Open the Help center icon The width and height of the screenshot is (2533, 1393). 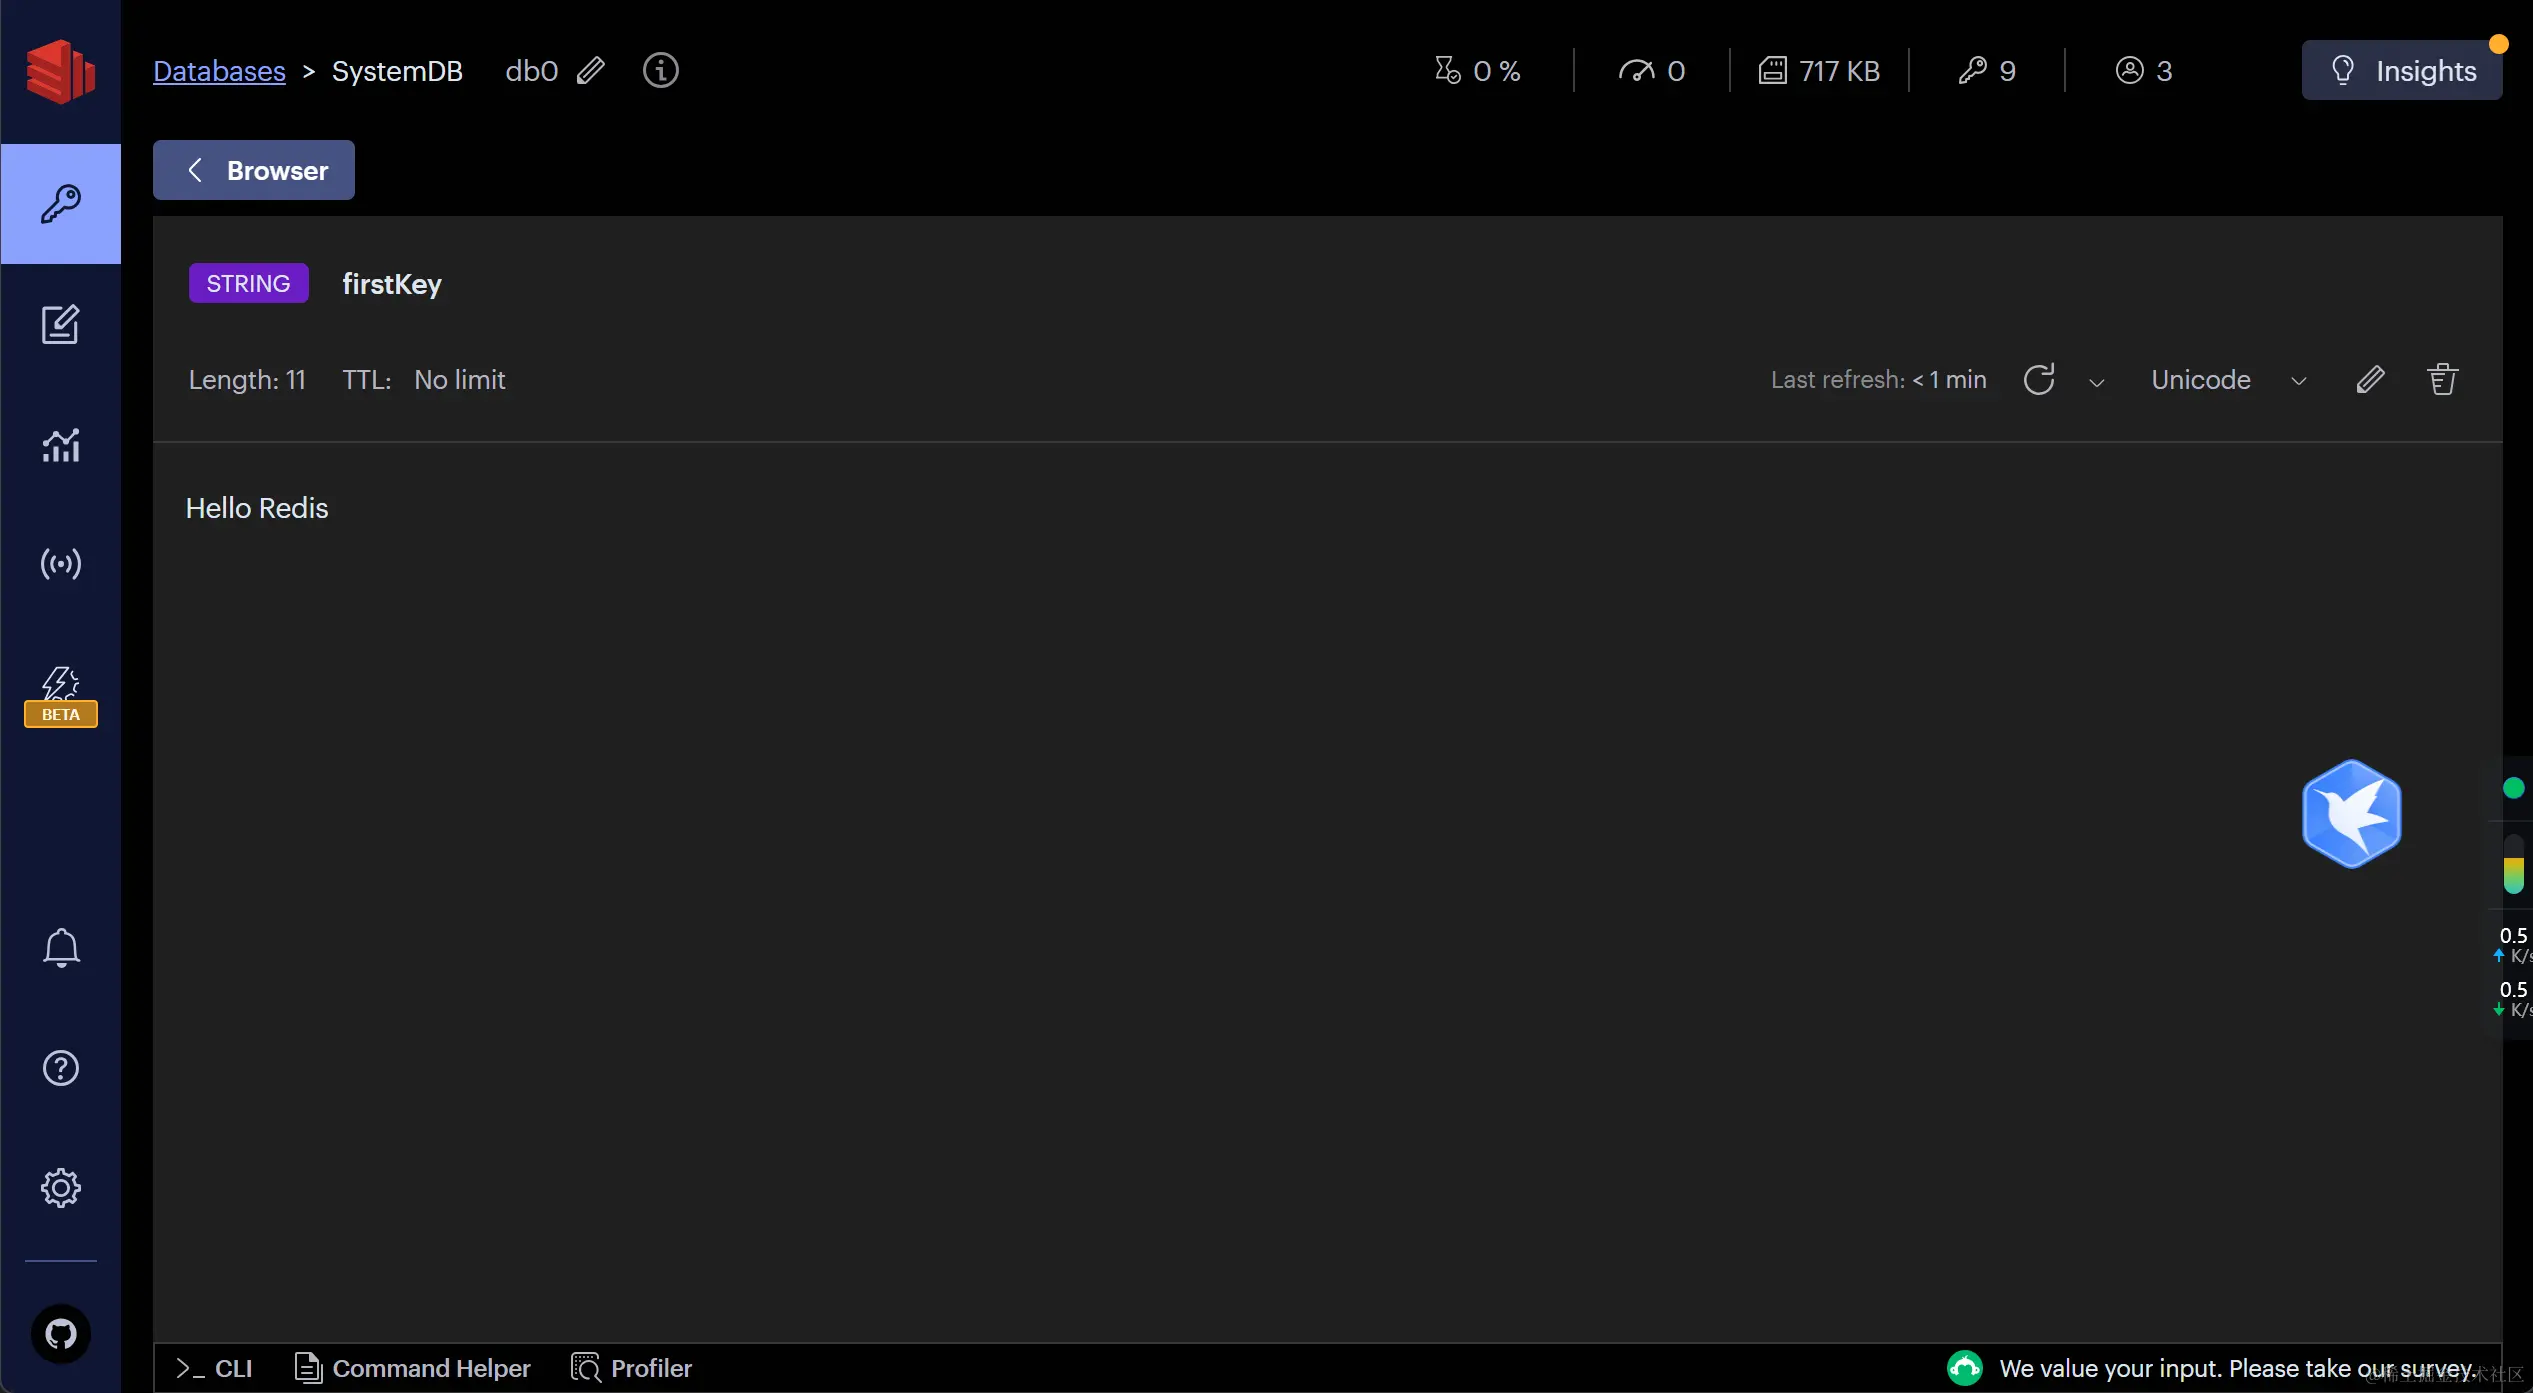60,1068
